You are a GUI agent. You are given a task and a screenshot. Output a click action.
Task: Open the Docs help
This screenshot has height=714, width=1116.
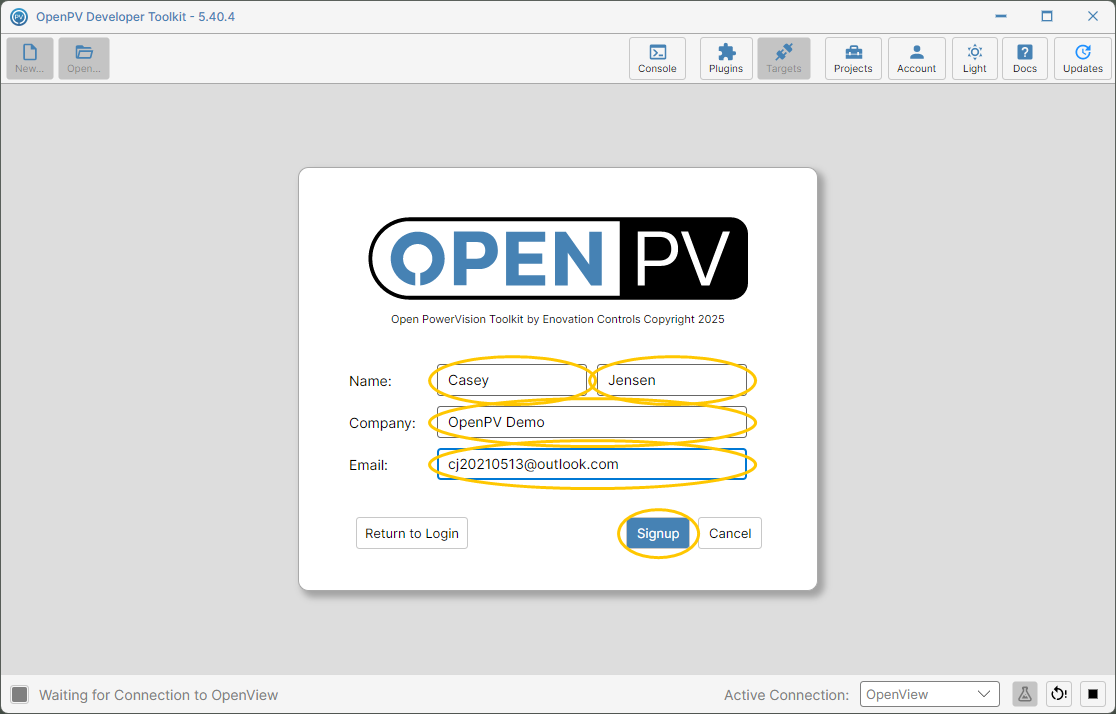1025,58
